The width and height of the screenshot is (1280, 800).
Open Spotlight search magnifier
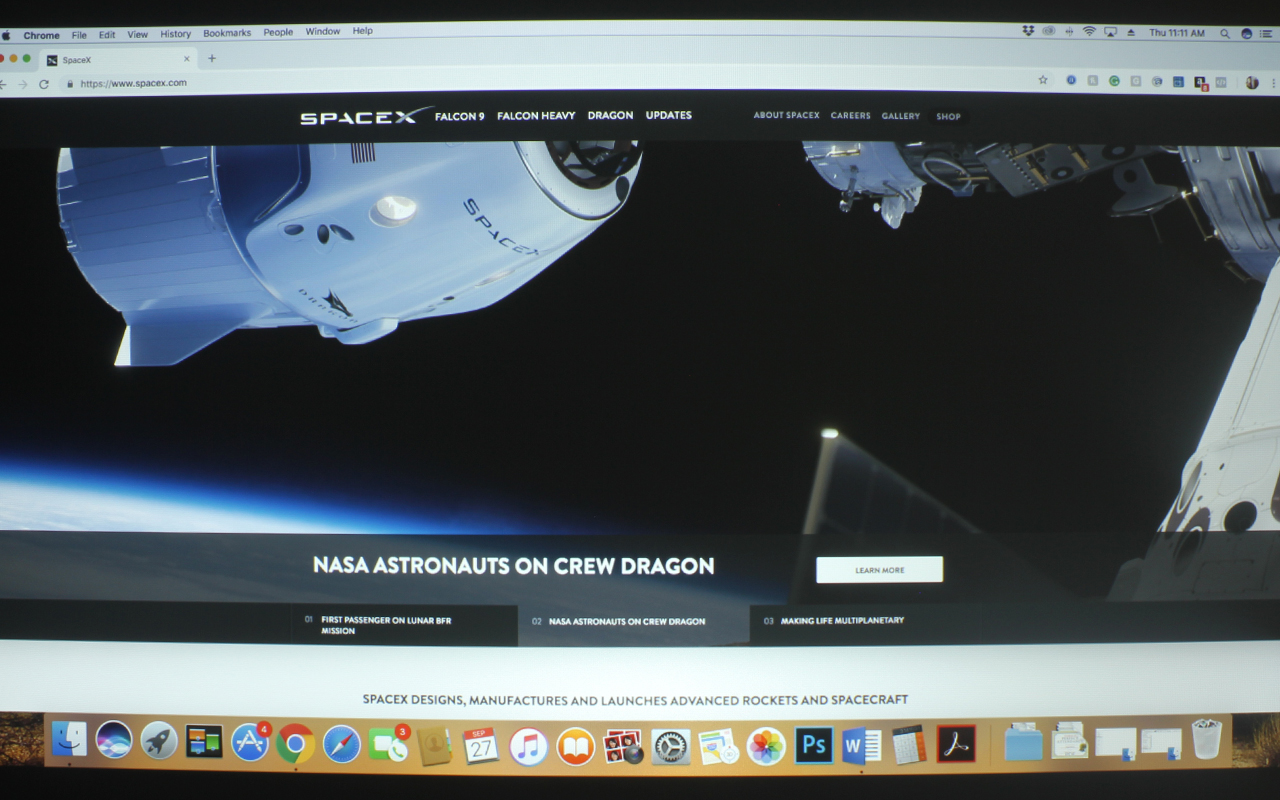point(1225,33)
